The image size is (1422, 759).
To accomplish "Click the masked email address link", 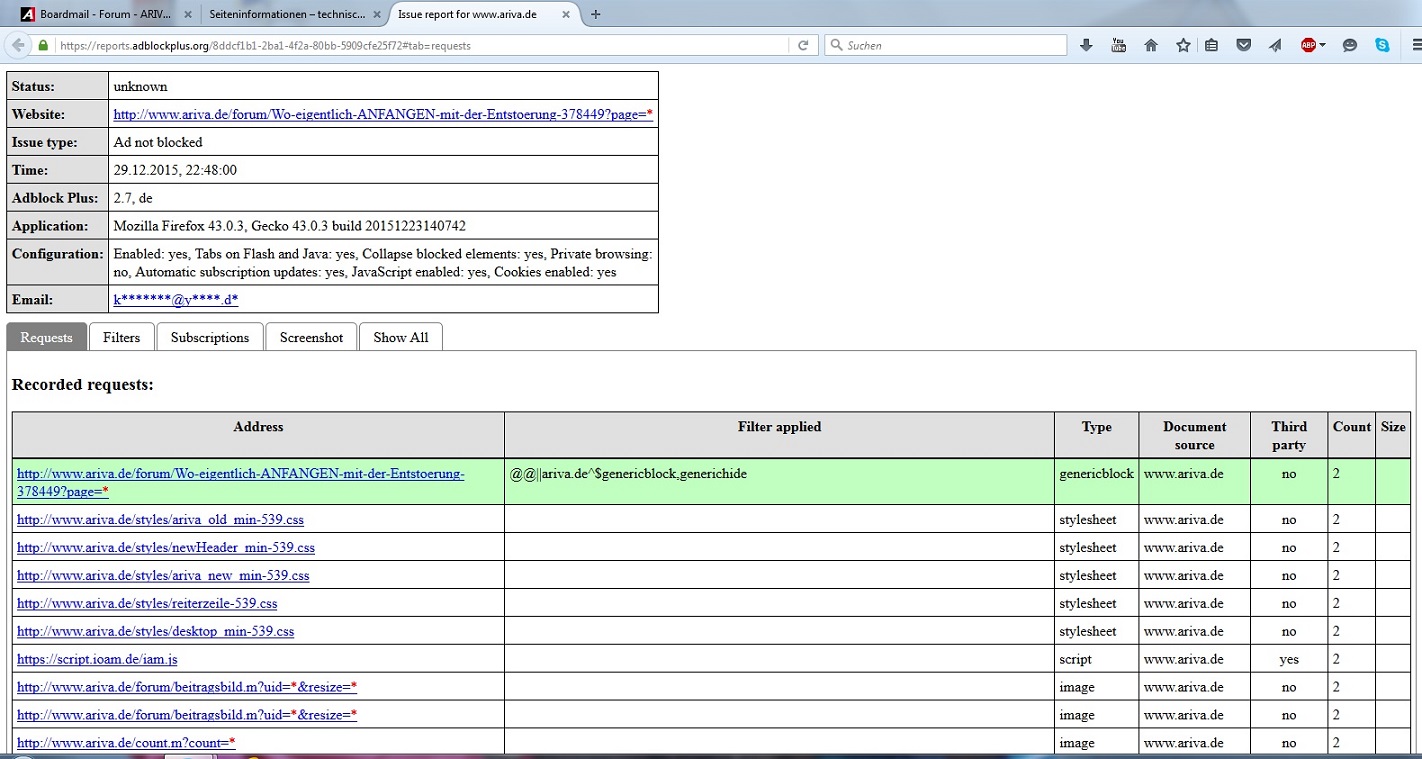I will point(176,299).
